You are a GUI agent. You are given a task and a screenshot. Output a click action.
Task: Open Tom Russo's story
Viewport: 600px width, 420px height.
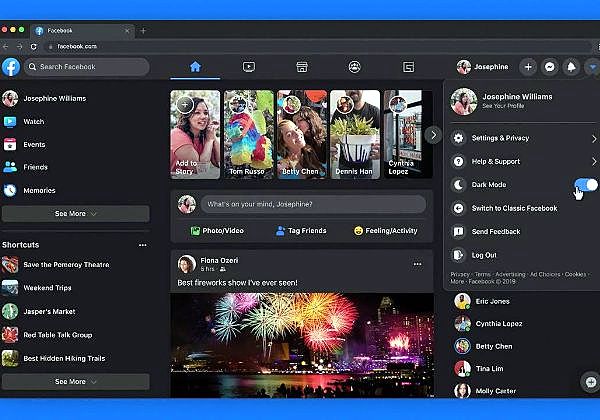click(x=248, y=134)
